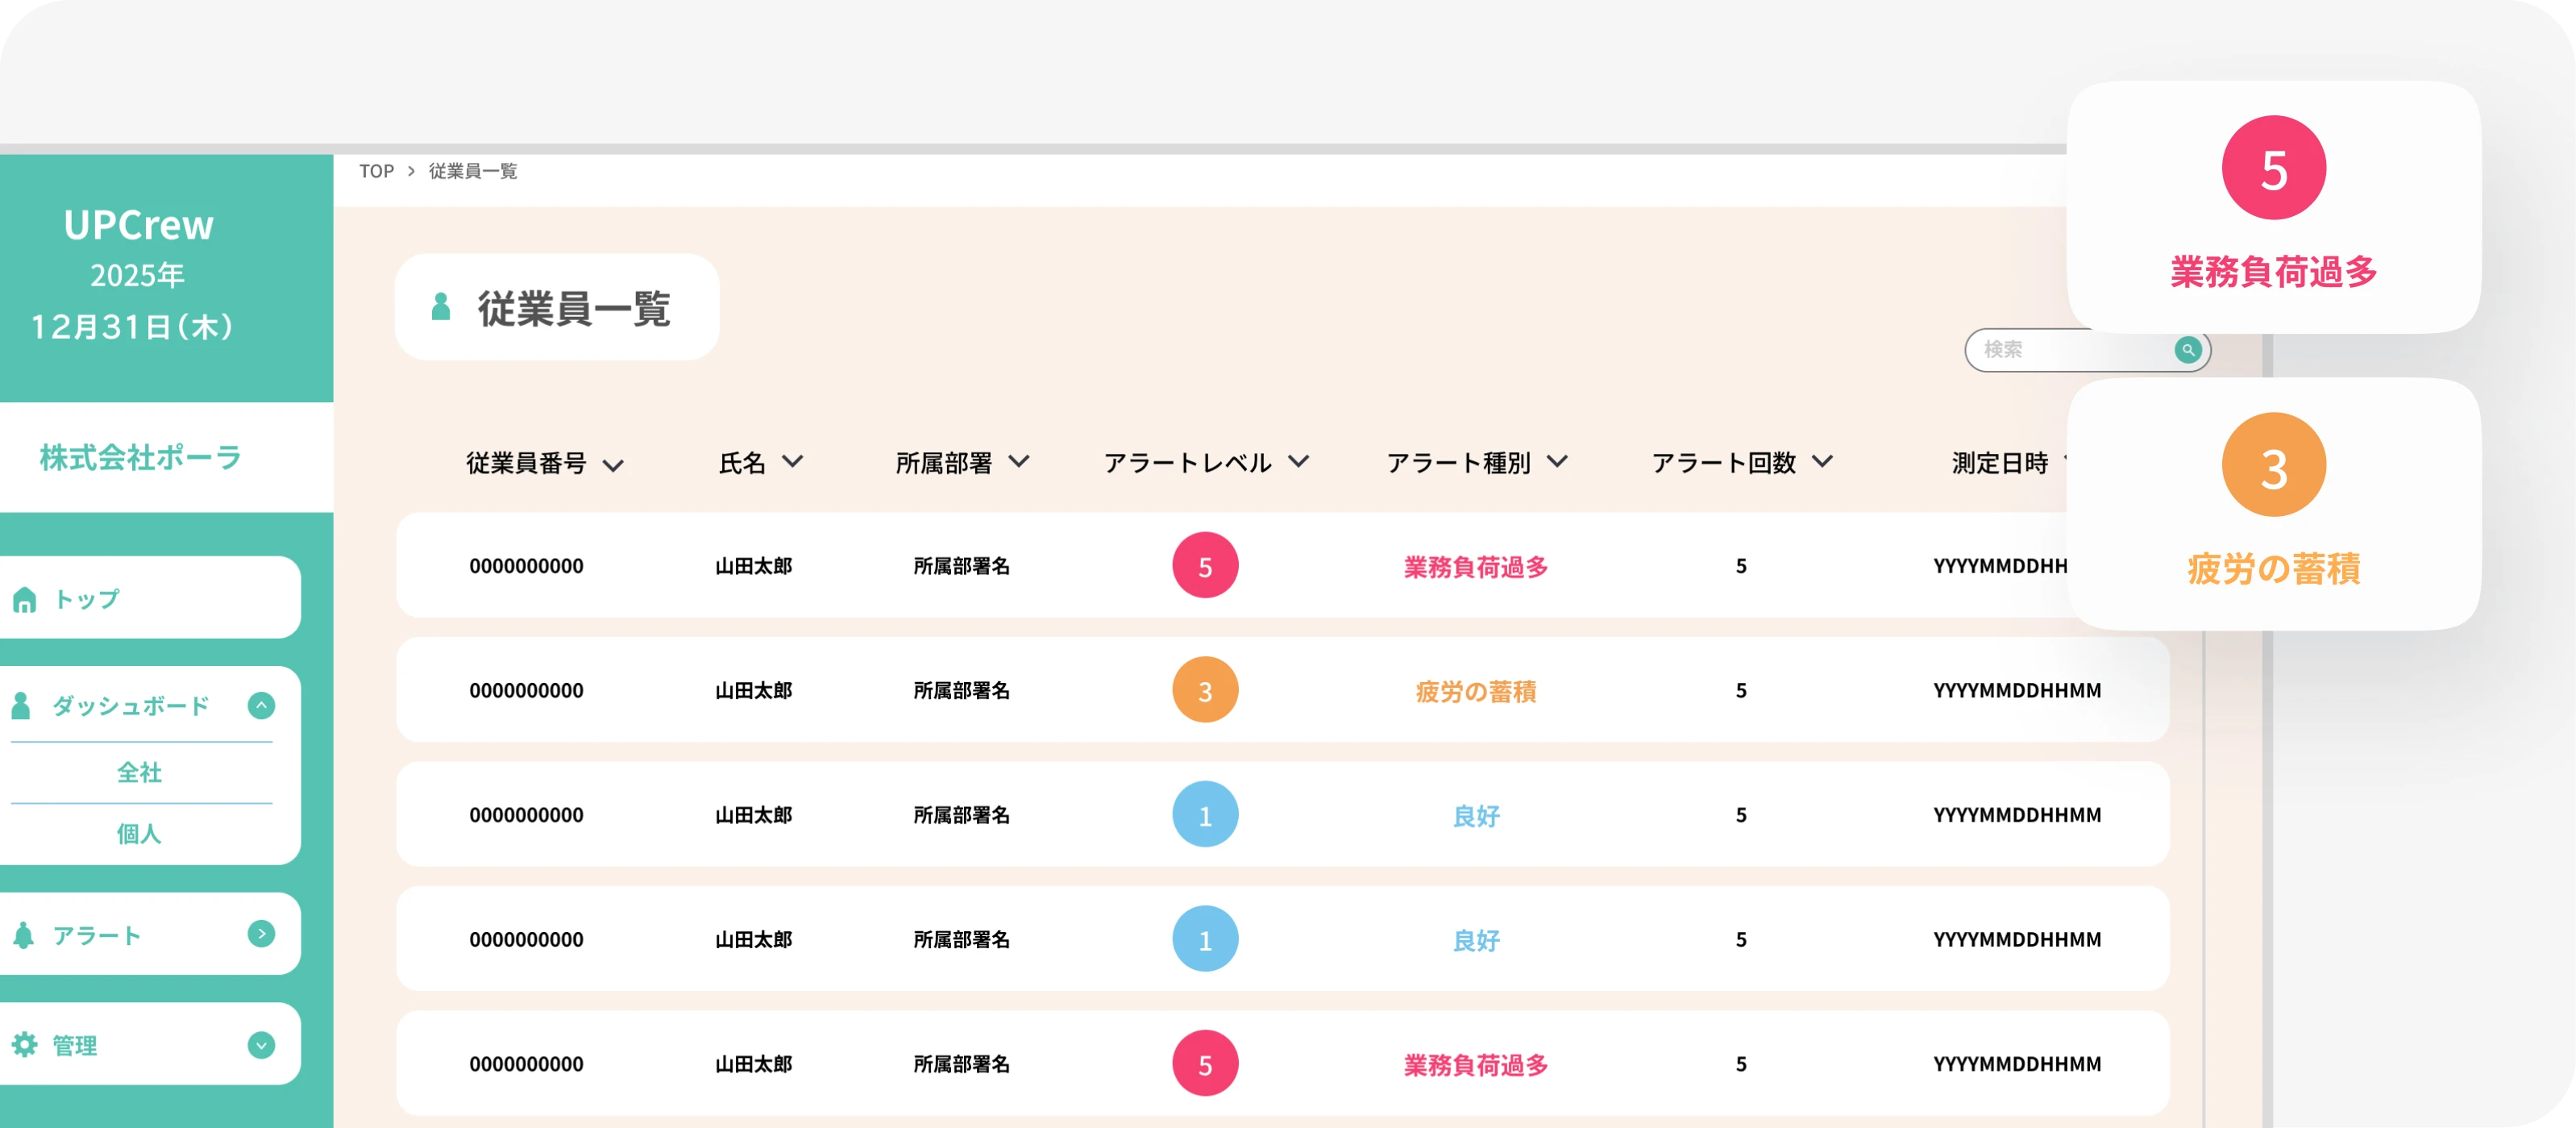This screenshot has width=2576, height=1128.
Task: Collapse the ダッシュボード section chevron
Action: click(x=262, y=705)
